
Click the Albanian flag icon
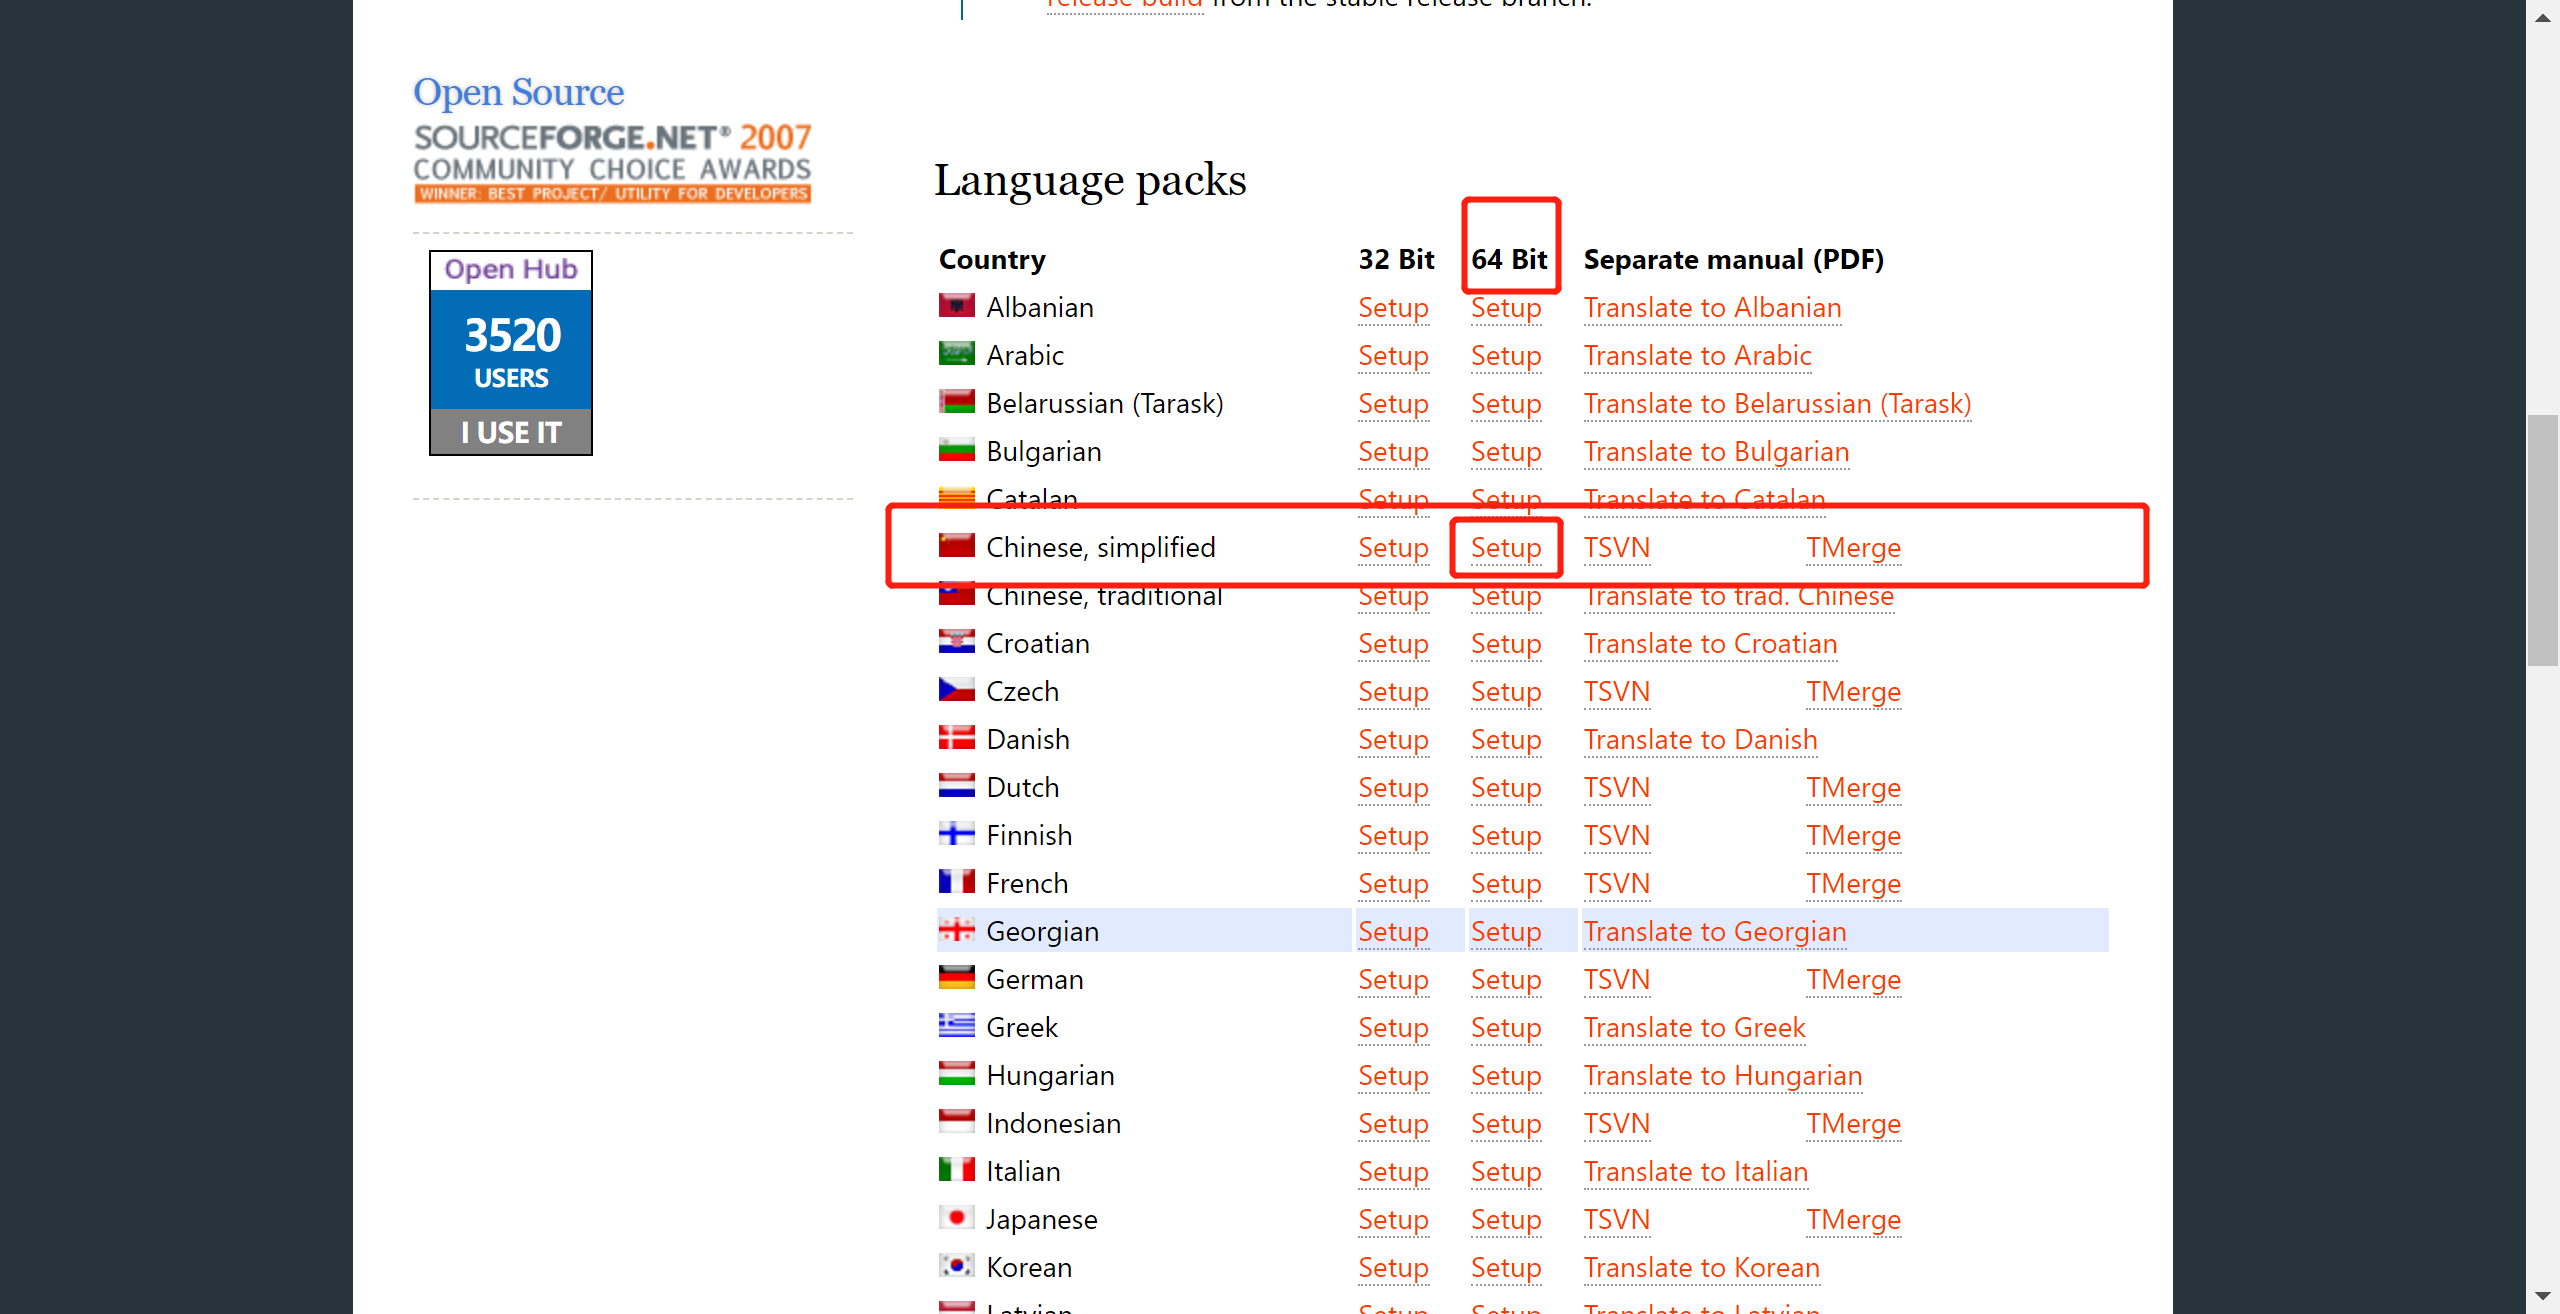pos(956,305)
